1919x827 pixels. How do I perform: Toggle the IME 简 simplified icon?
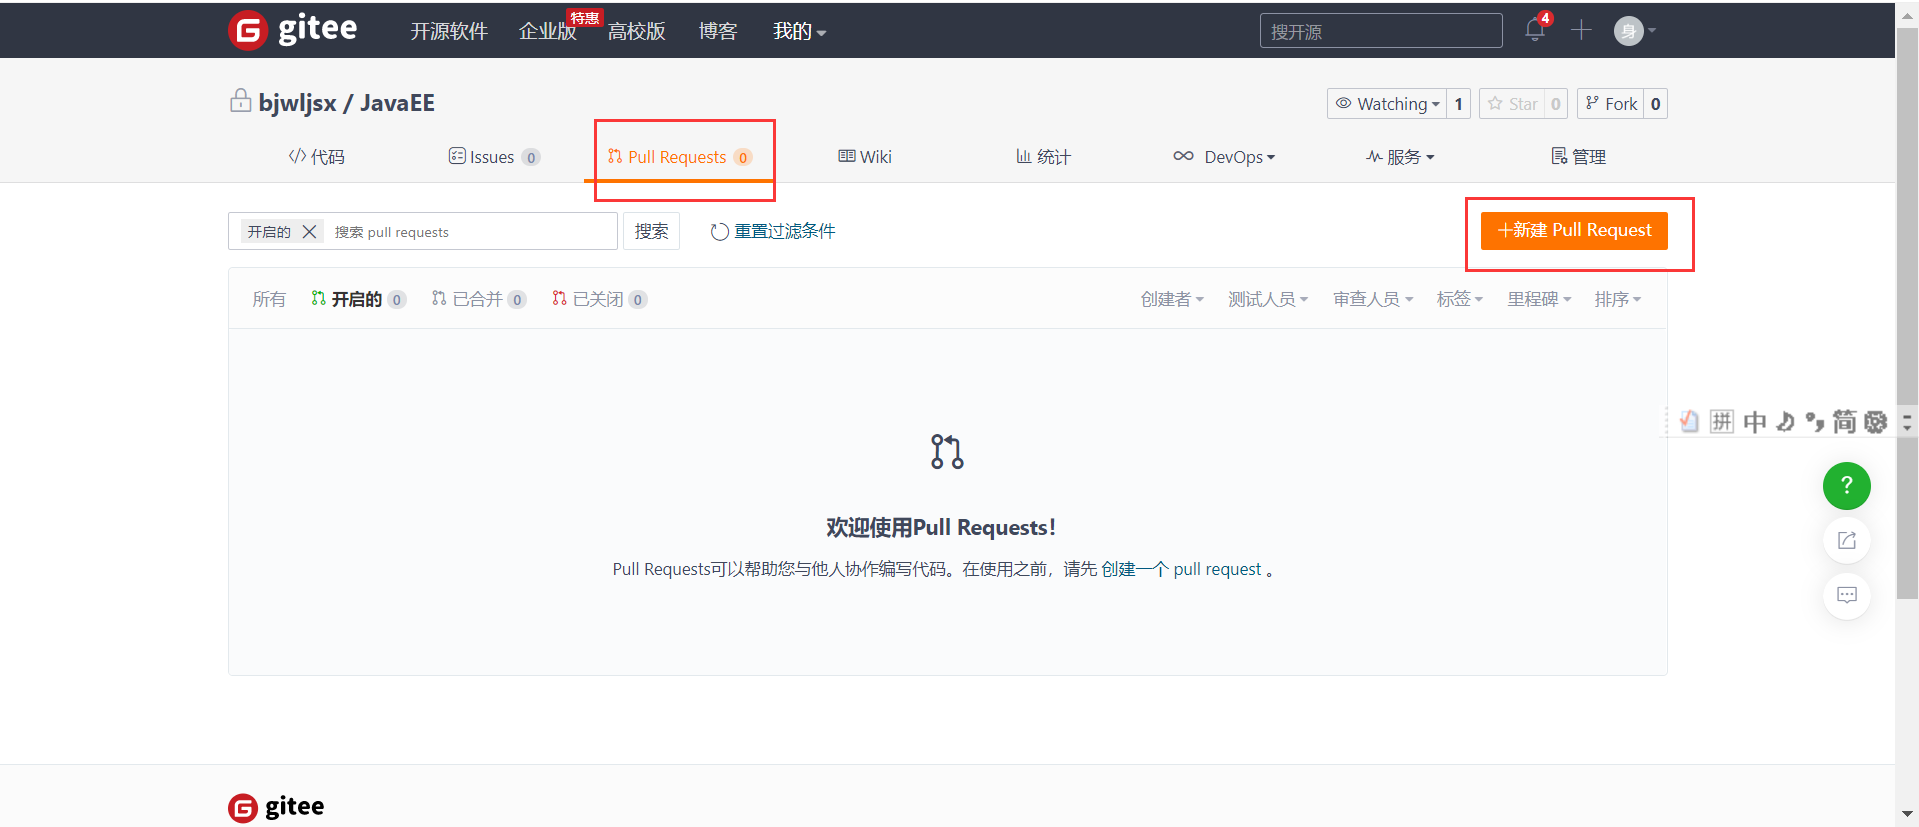point(1845,421)
